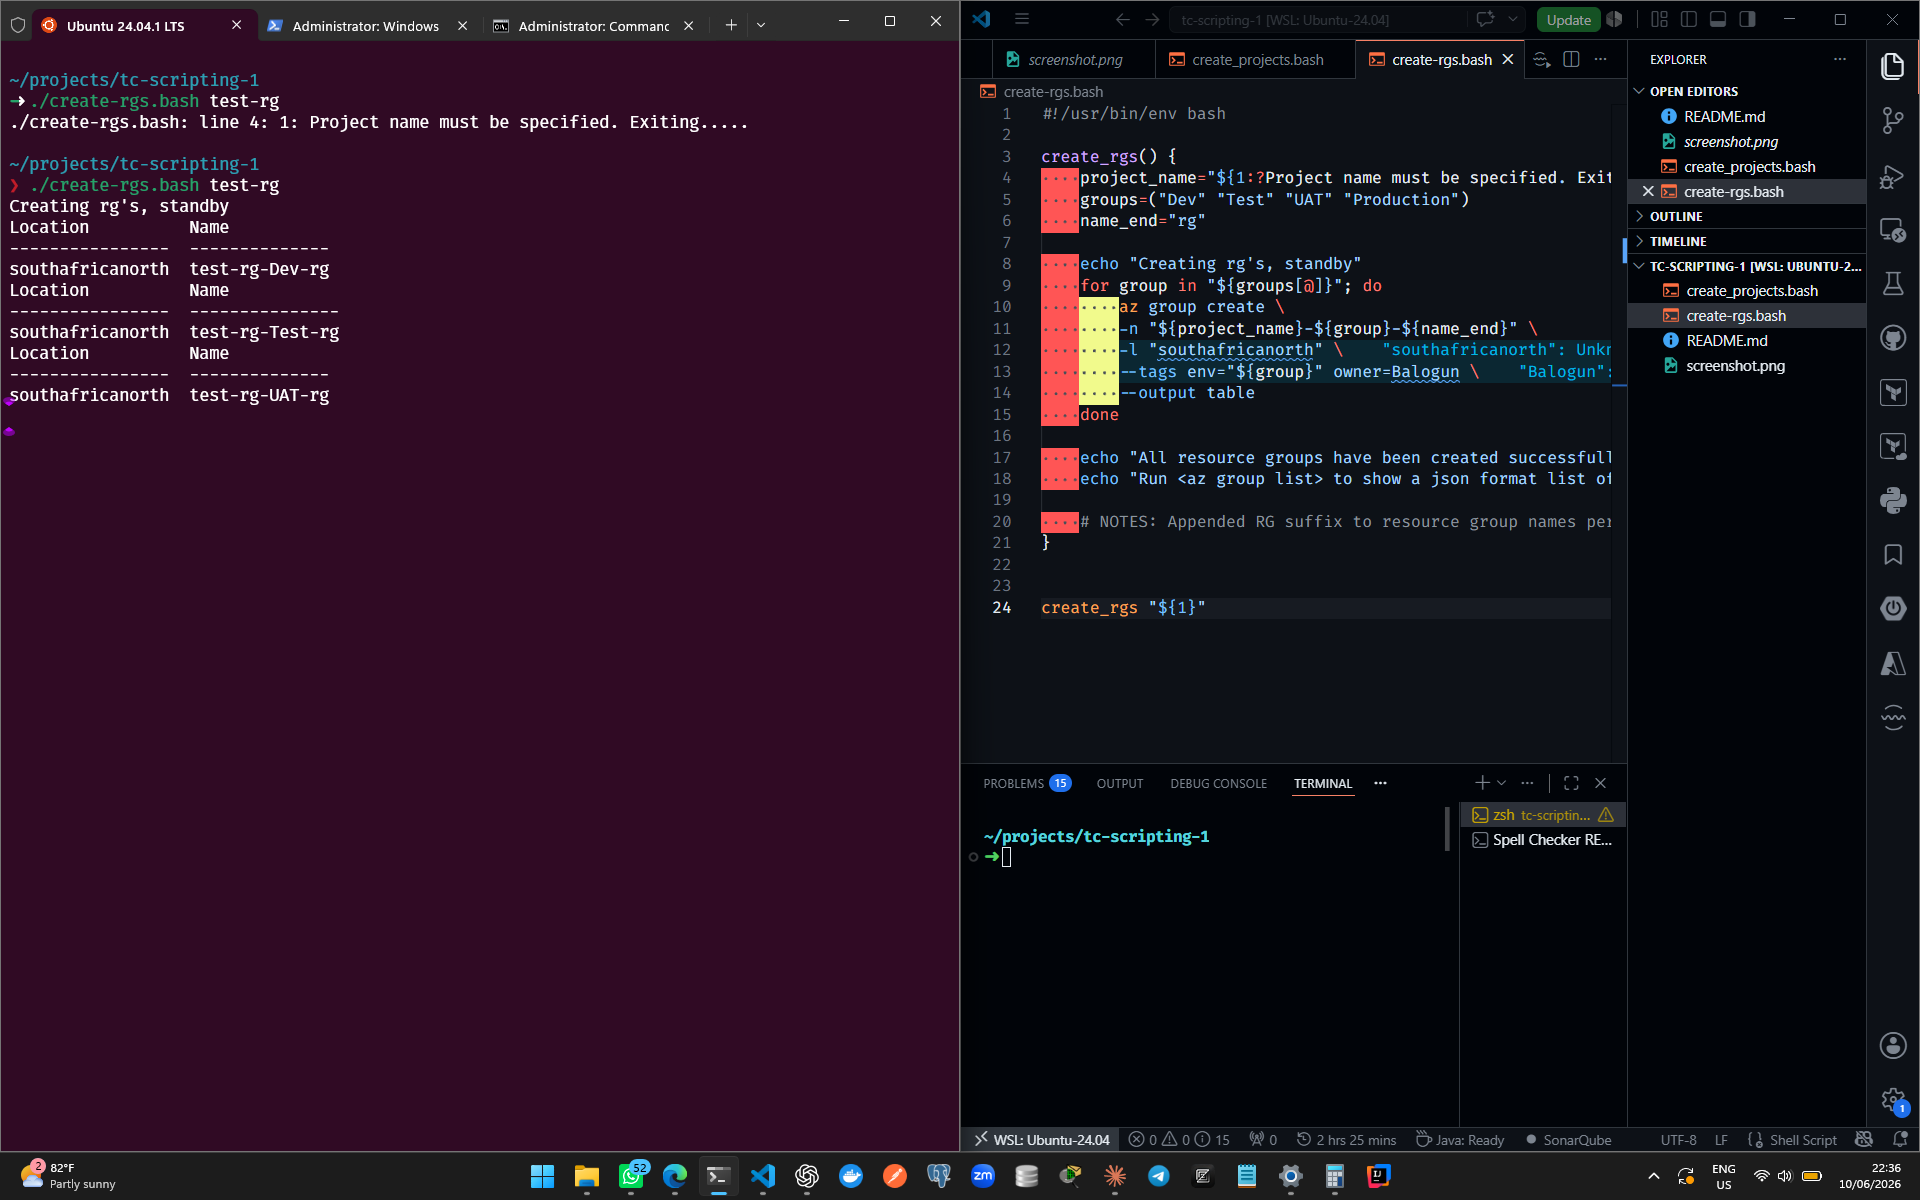Viewport: 1920px width, 1200px height.
Task: Open the Manage gear in VS Code
Action: coord(1892,1100)
